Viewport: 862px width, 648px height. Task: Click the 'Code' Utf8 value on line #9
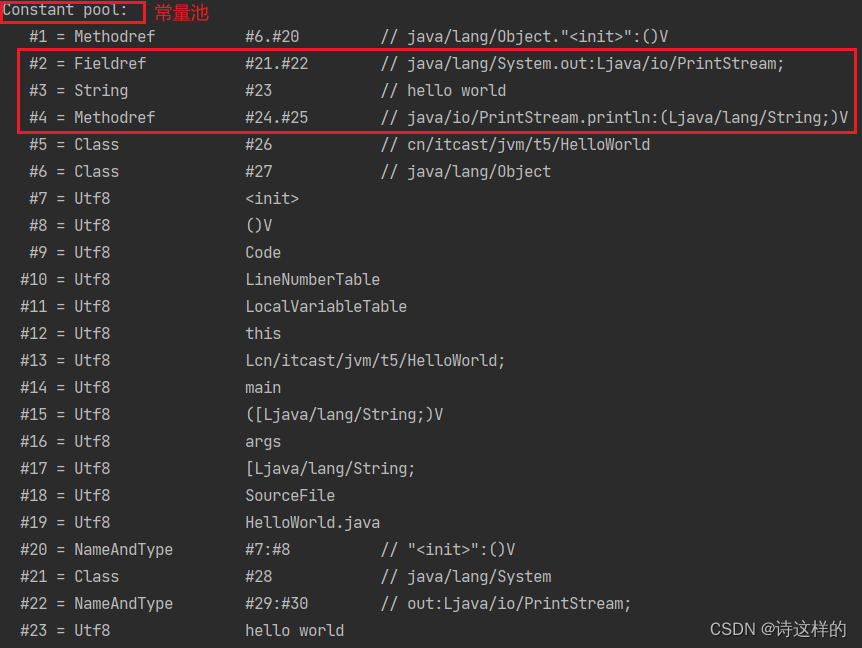[263, 252]
